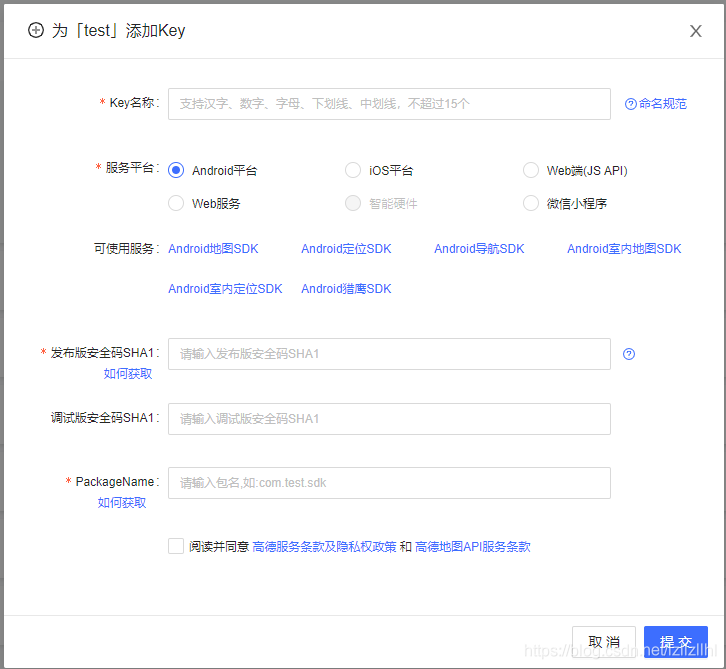The width and height of the screenshot is (726, 669).
Task: Select the 微信小程序 radio button
Action: (531, 203)
